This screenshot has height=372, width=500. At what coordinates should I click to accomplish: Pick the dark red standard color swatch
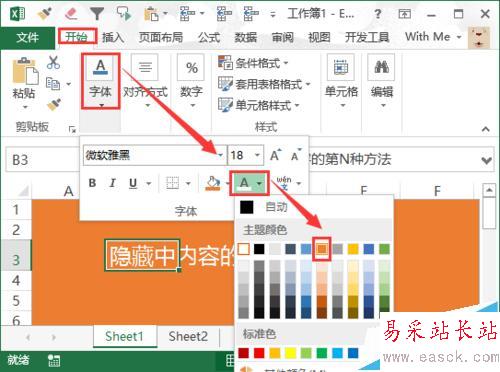243,353
